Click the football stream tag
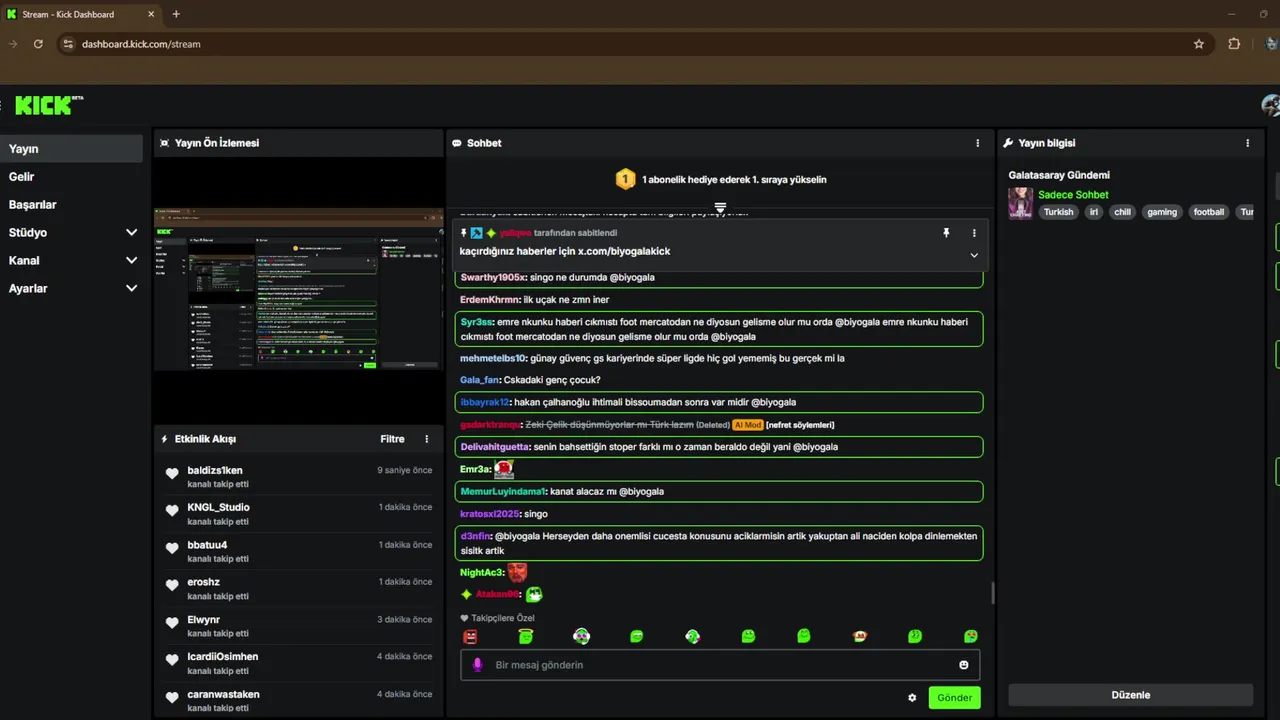This screenshot has height=720, width=1280. pos(1209,212)
